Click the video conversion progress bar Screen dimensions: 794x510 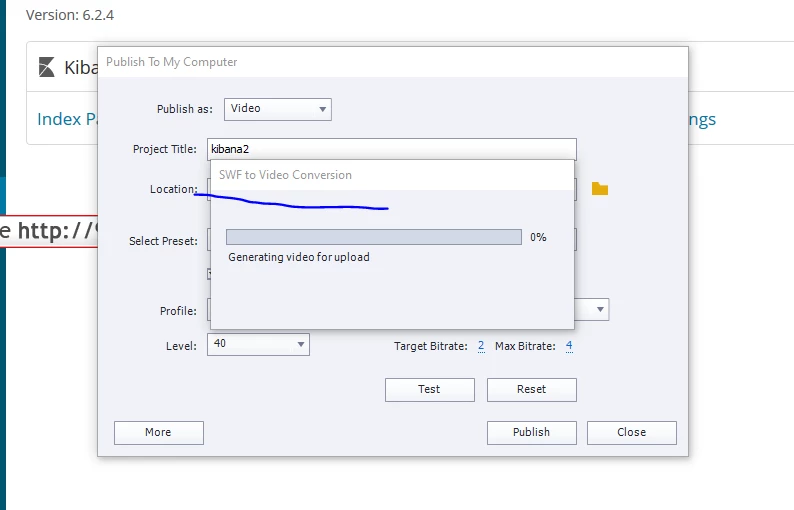pyautogui.click(x=374, y=237)
